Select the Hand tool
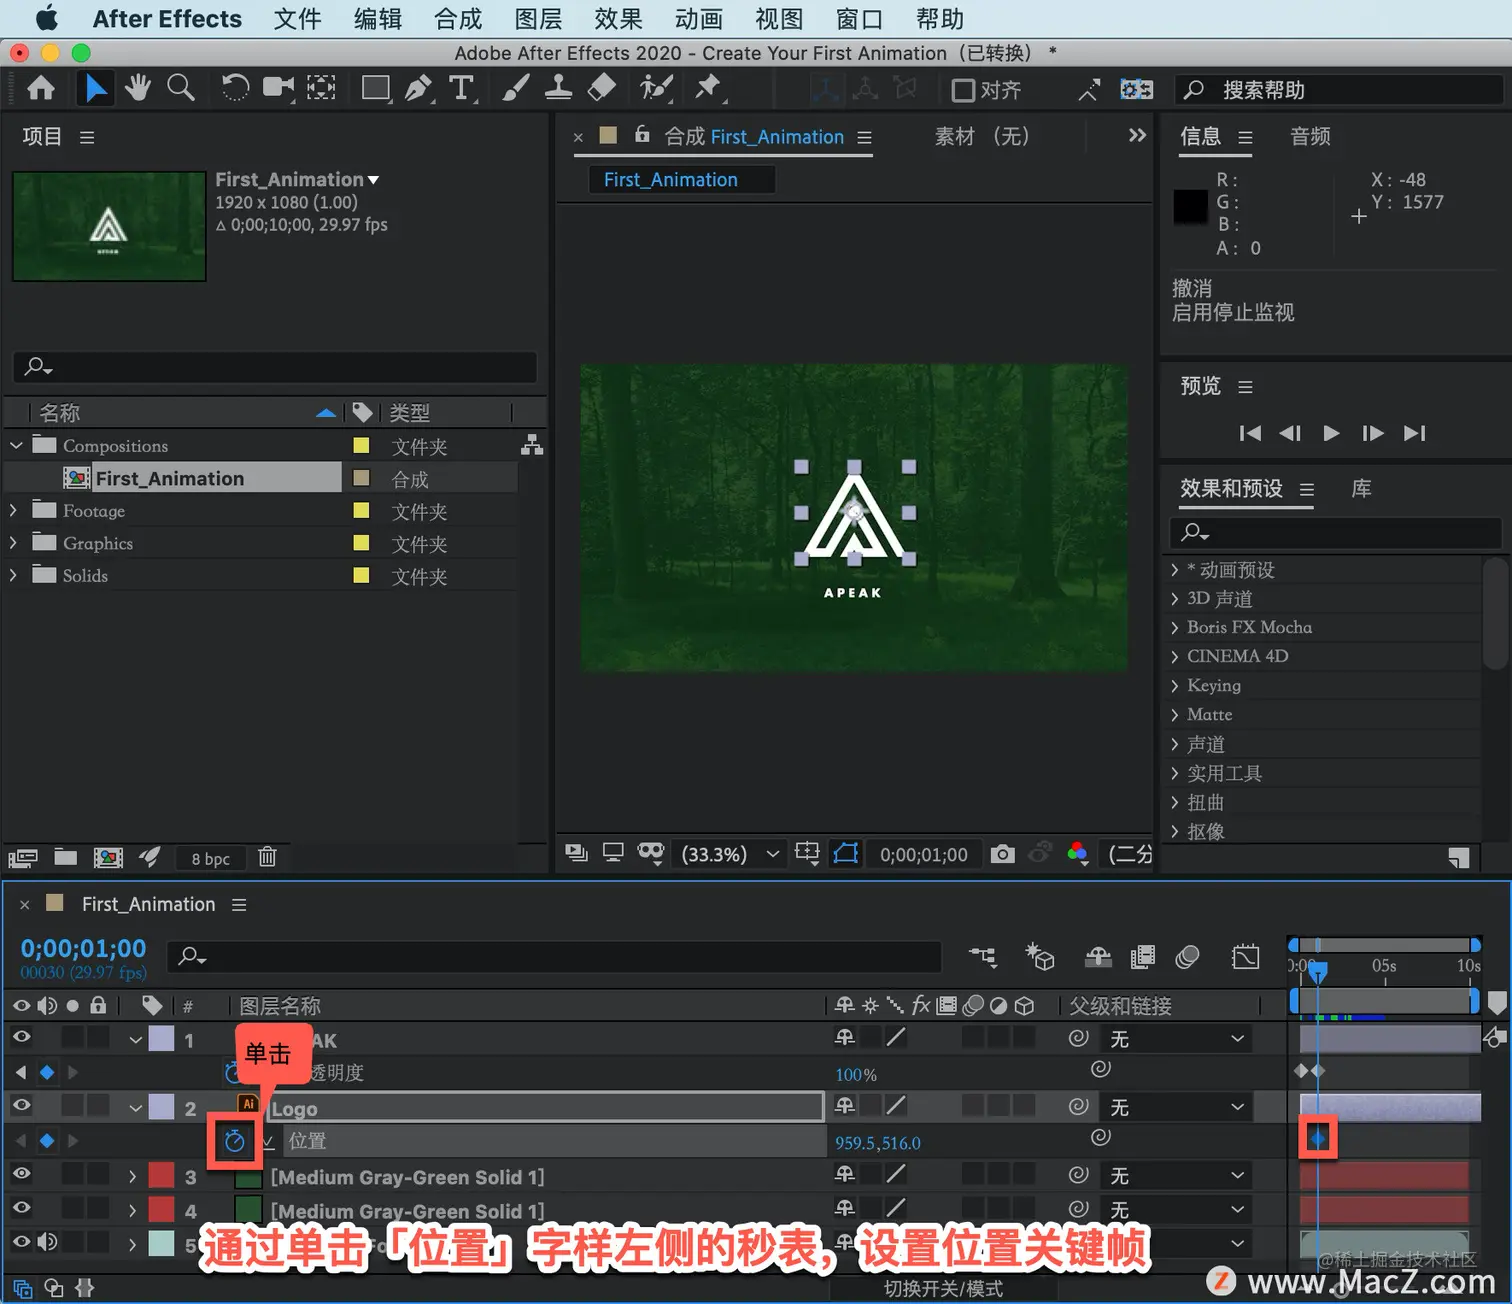This screenshot has height=1304, width=1512. click(x=138, y=89)
